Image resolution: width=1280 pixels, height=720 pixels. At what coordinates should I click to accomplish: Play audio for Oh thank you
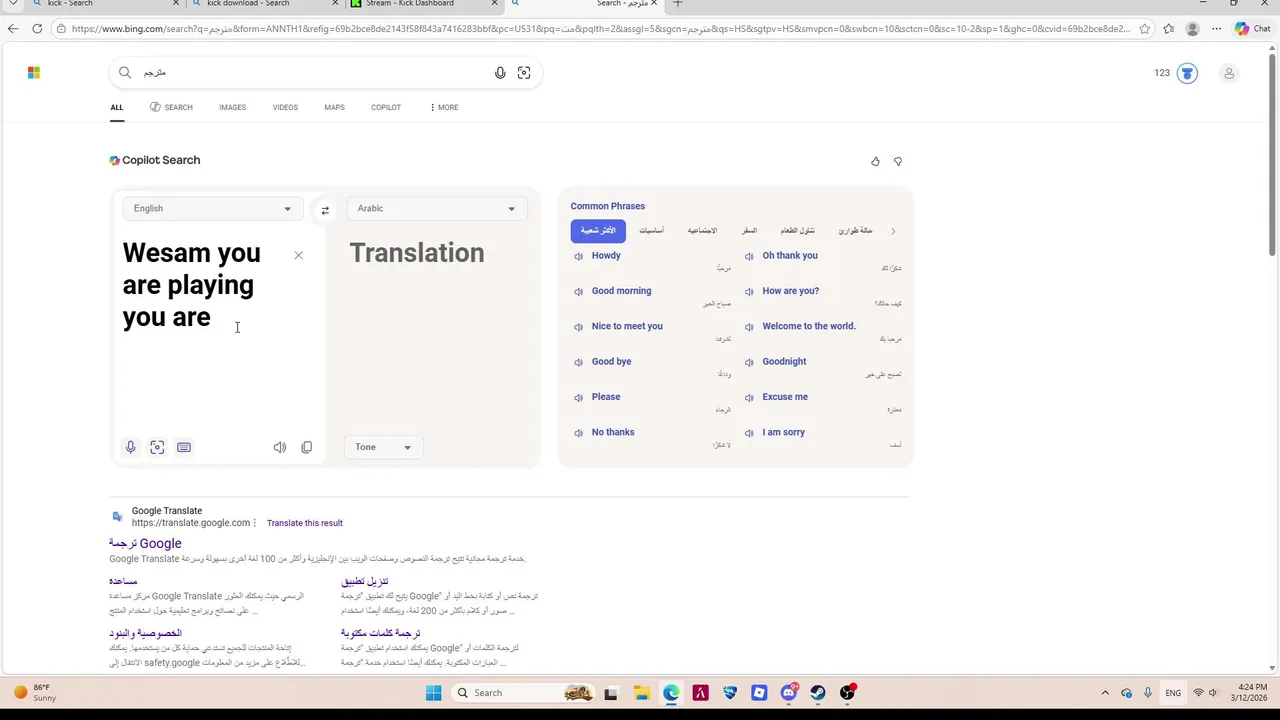click(x=749, y=256)
